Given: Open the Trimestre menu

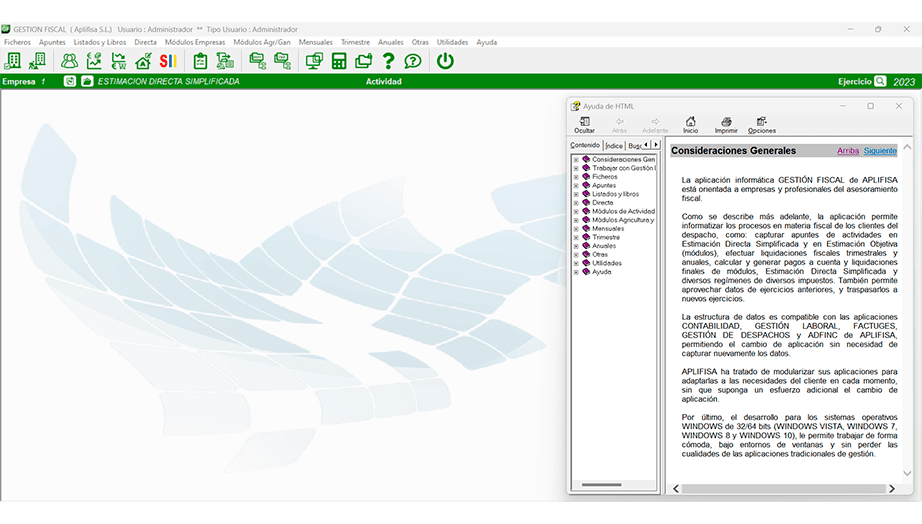Looking at the screenshot, I should [355, 42].
